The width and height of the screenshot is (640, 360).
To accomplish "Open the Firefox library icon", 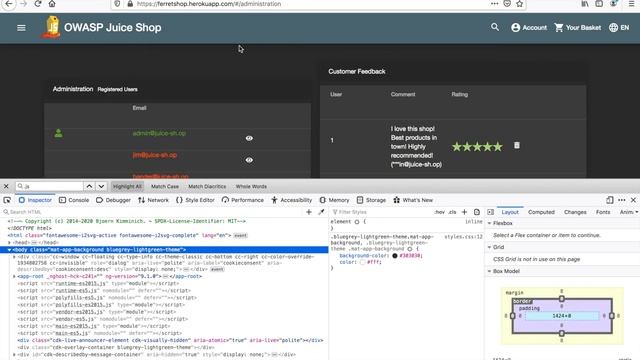I will coord(585,4).
